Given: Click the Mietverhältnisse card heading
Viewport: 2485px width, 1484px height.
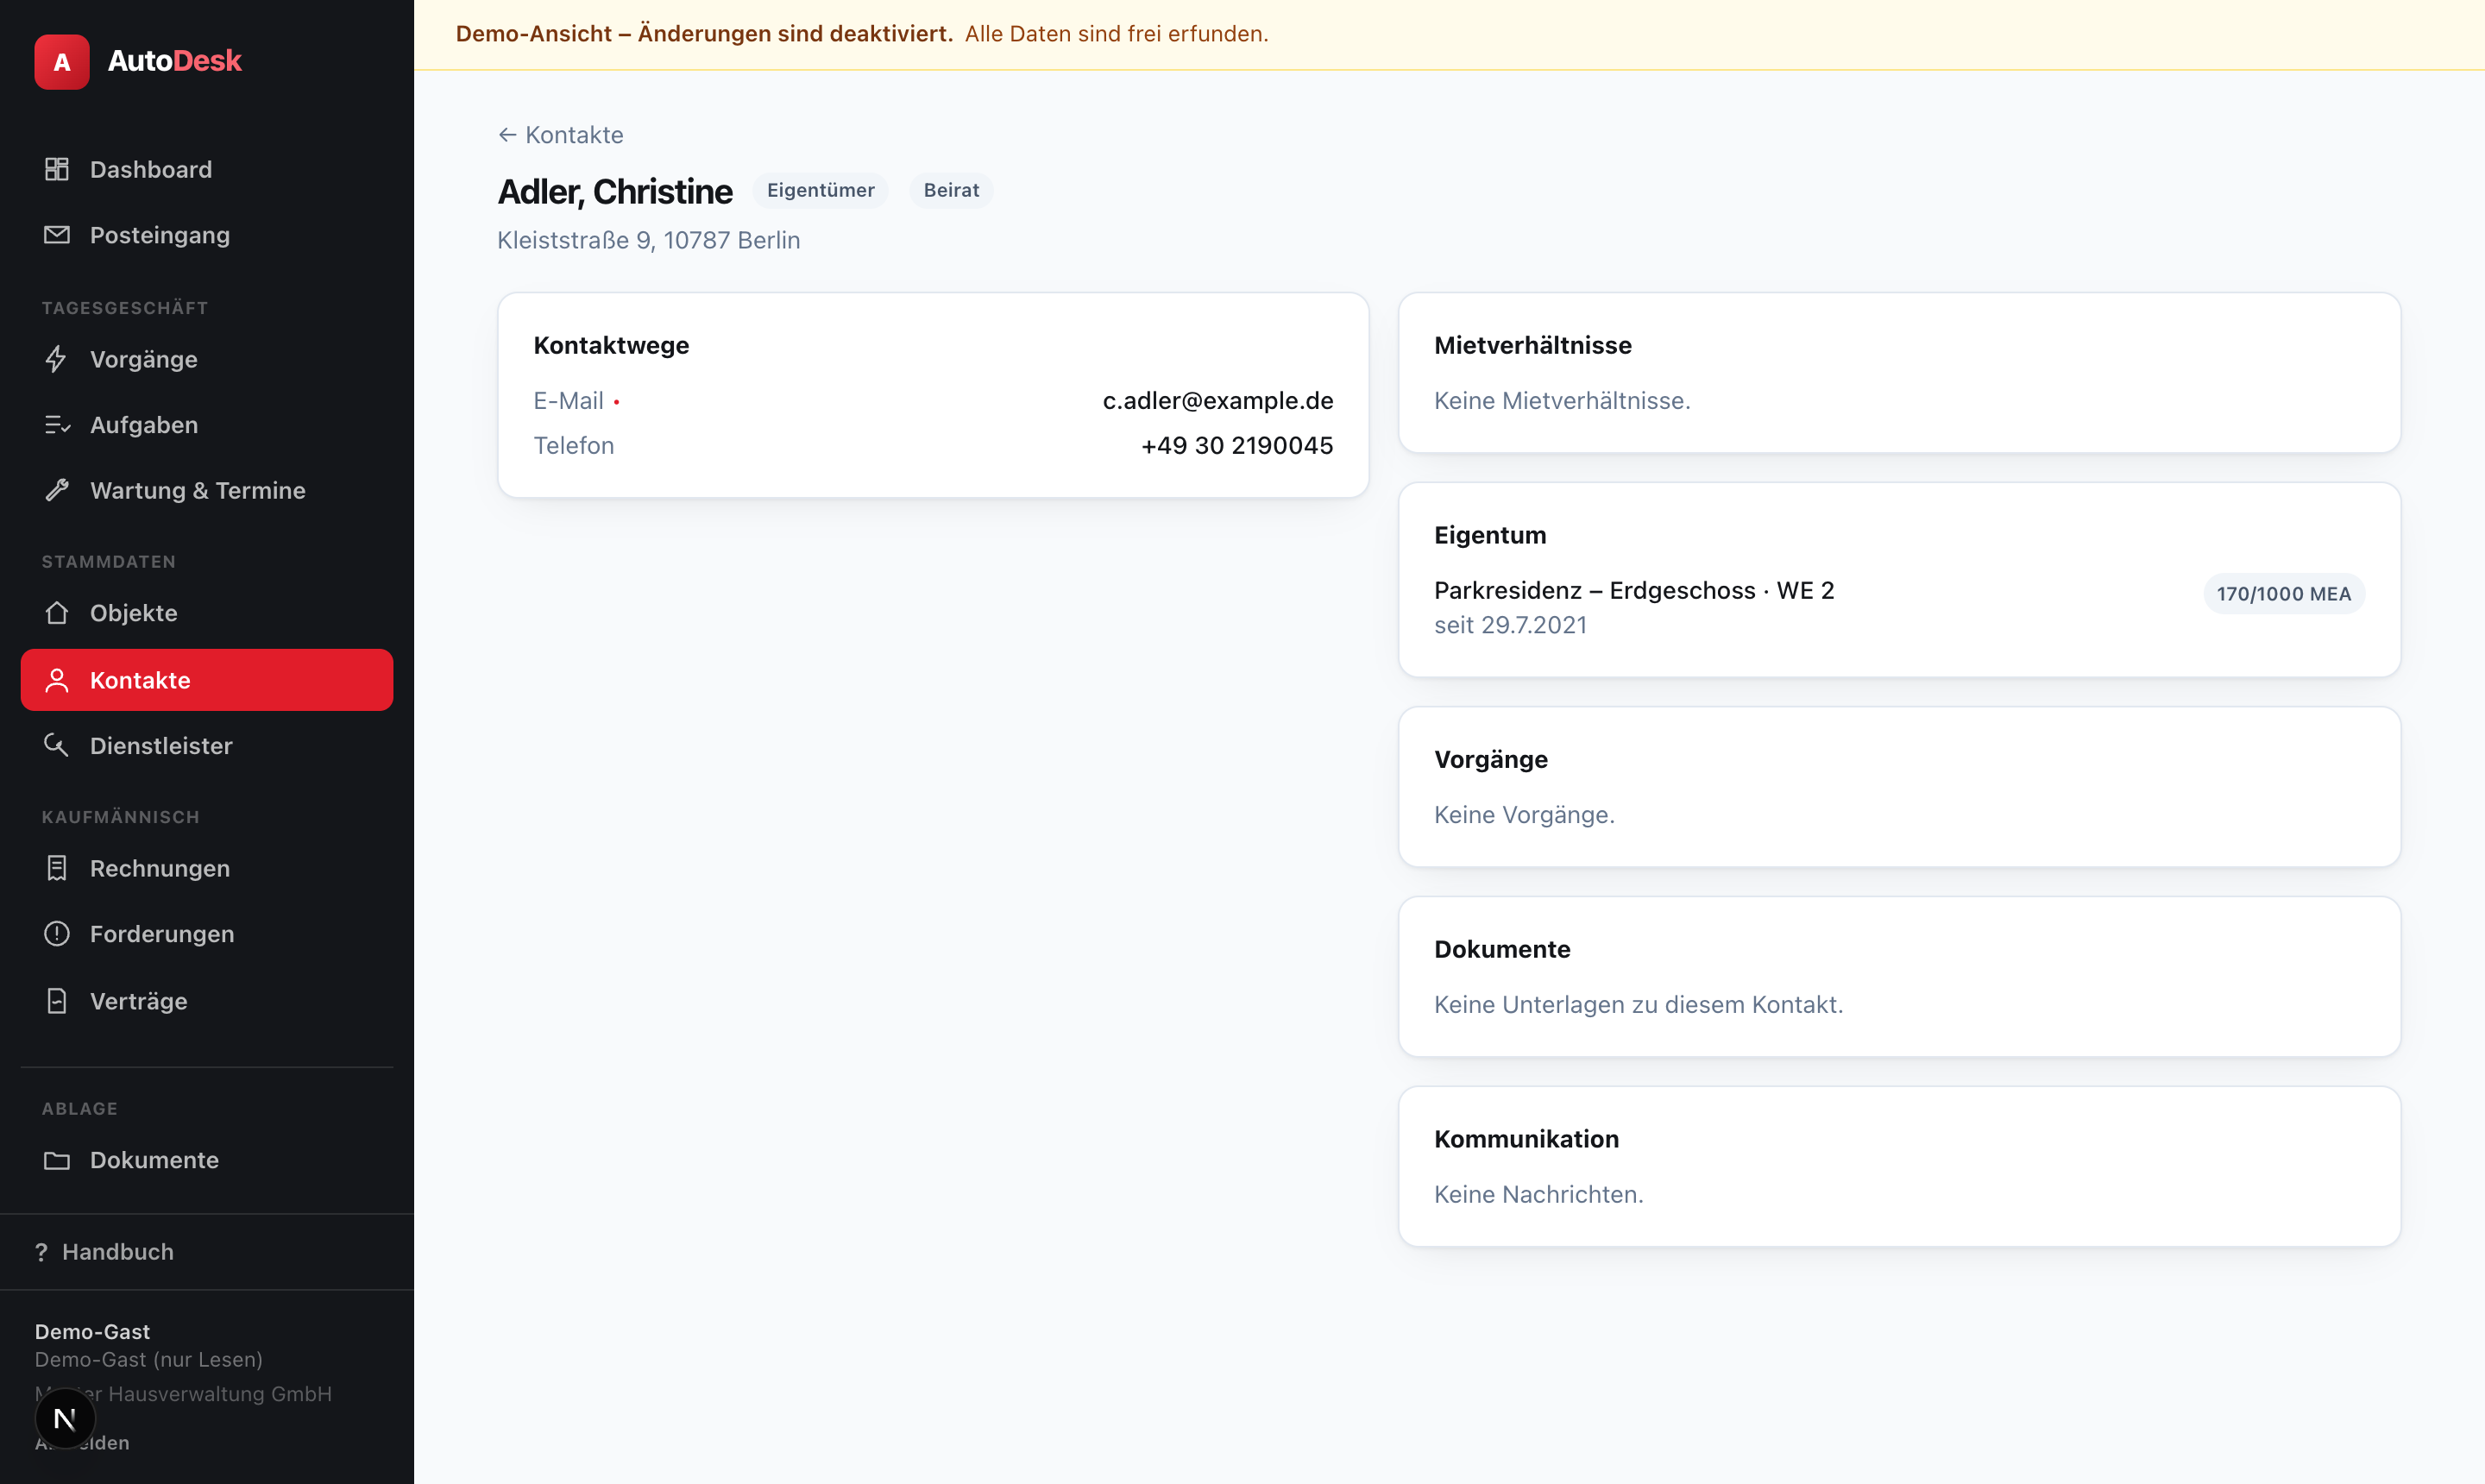Looking at the screenshot, I should pyautogui.click(x=1533, y=345).
